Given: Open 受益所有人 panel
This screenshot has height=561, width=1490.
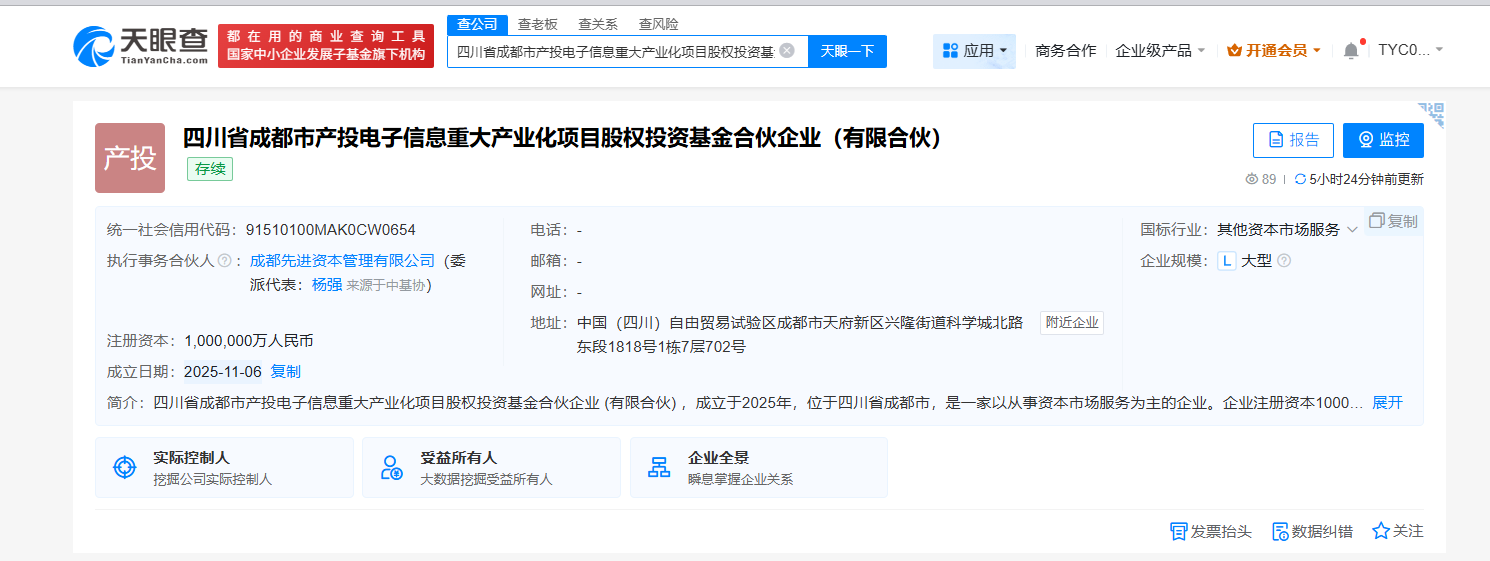Looking at the screenshot, I should click(x=490, y=467).
